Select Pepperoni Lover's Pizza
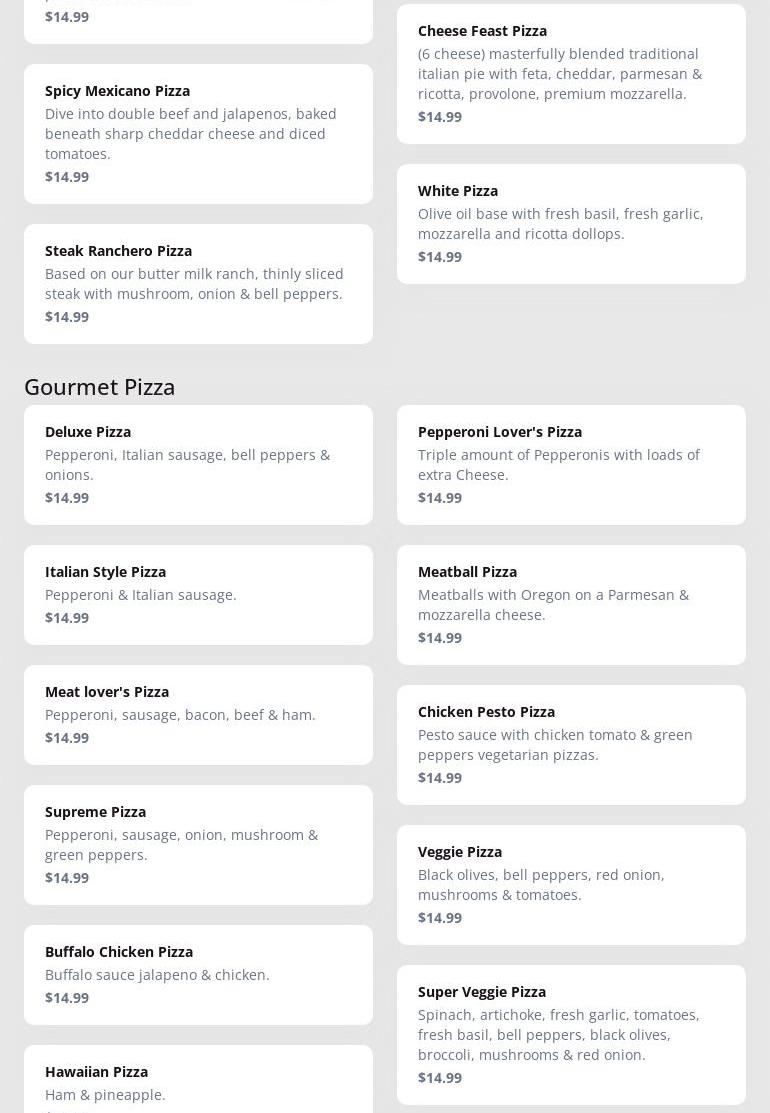Viewport: 770px width, 1113px height. tap(571, 464)
